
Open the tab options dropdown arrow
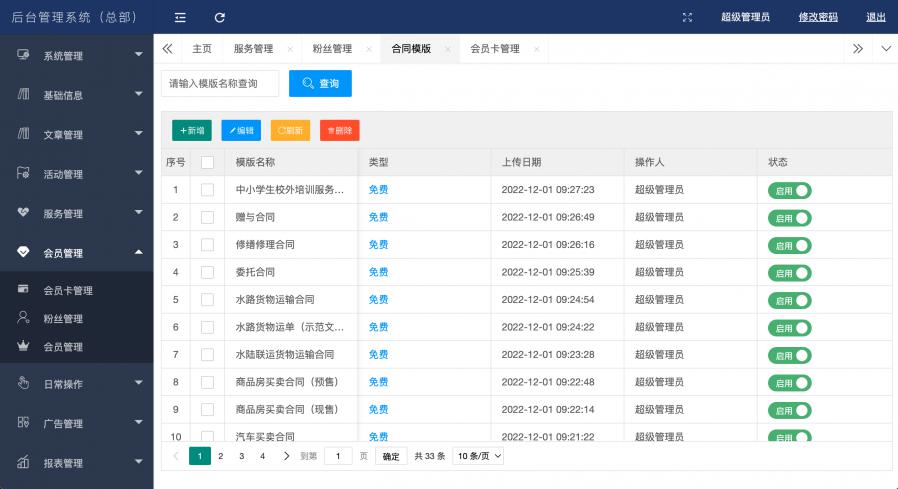coord(885,49)
